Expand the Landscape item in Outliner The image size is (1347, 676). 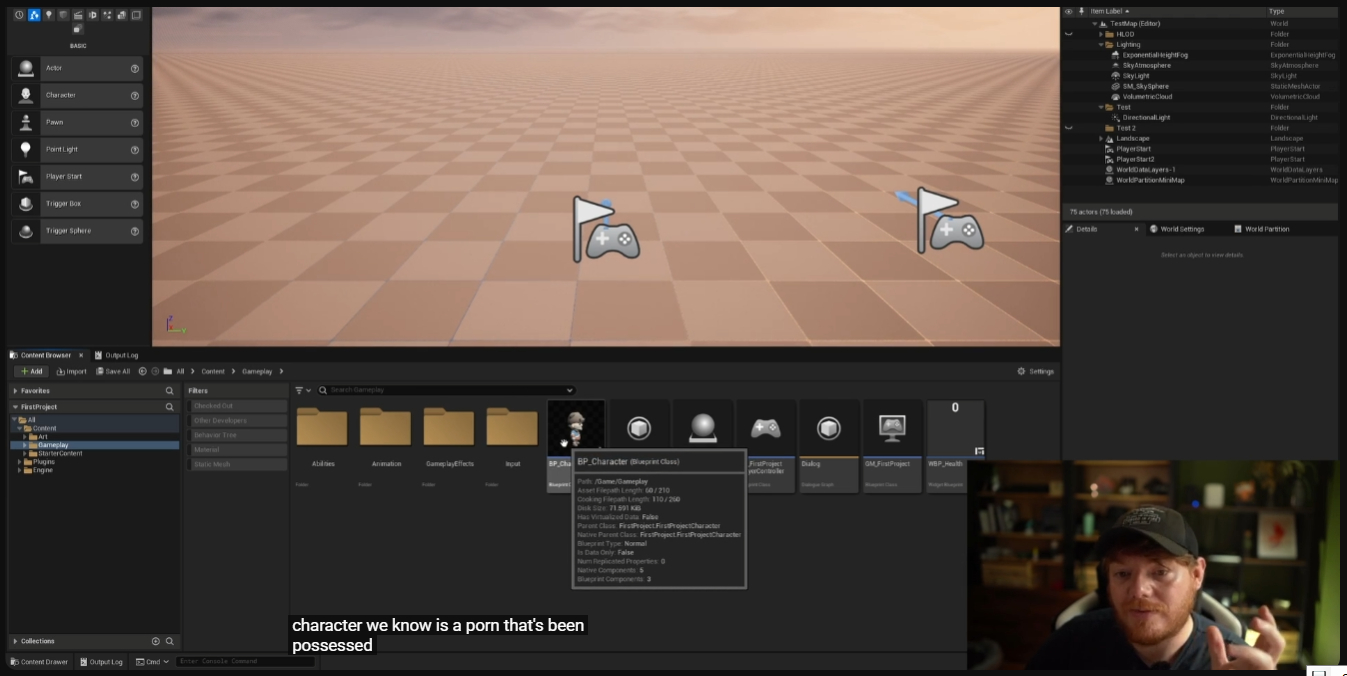[1101, 139]
